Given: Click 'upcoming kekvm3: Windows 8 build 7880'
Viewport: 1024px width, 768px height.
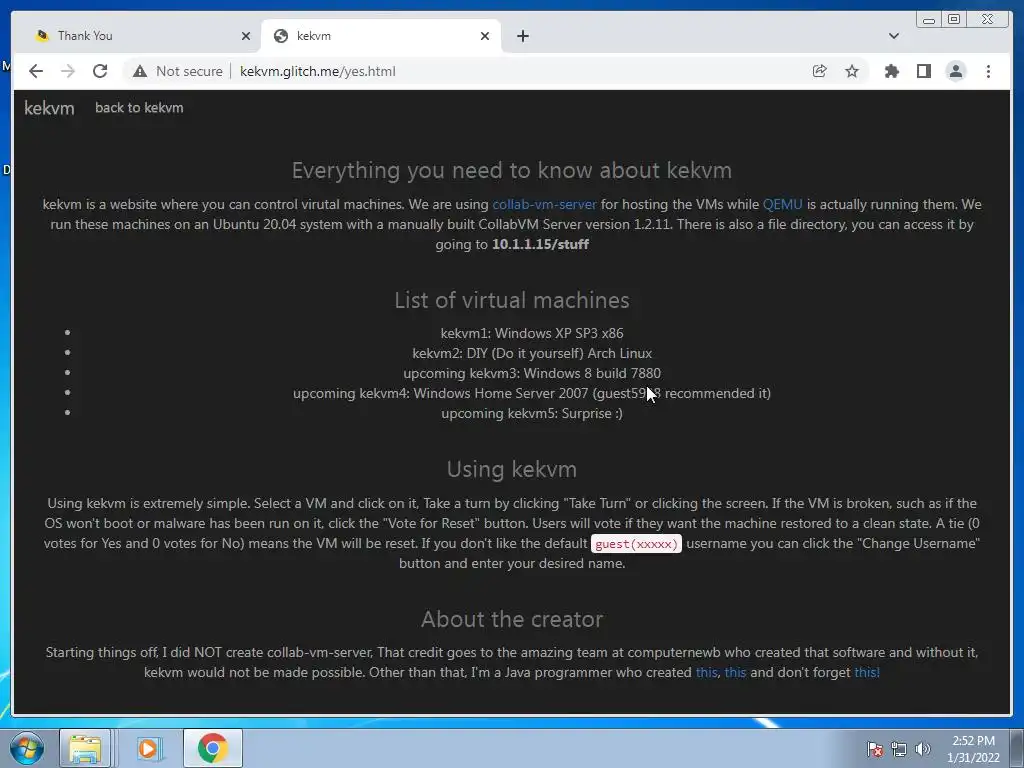Looking at the screenshot, I should pos(532,374).
